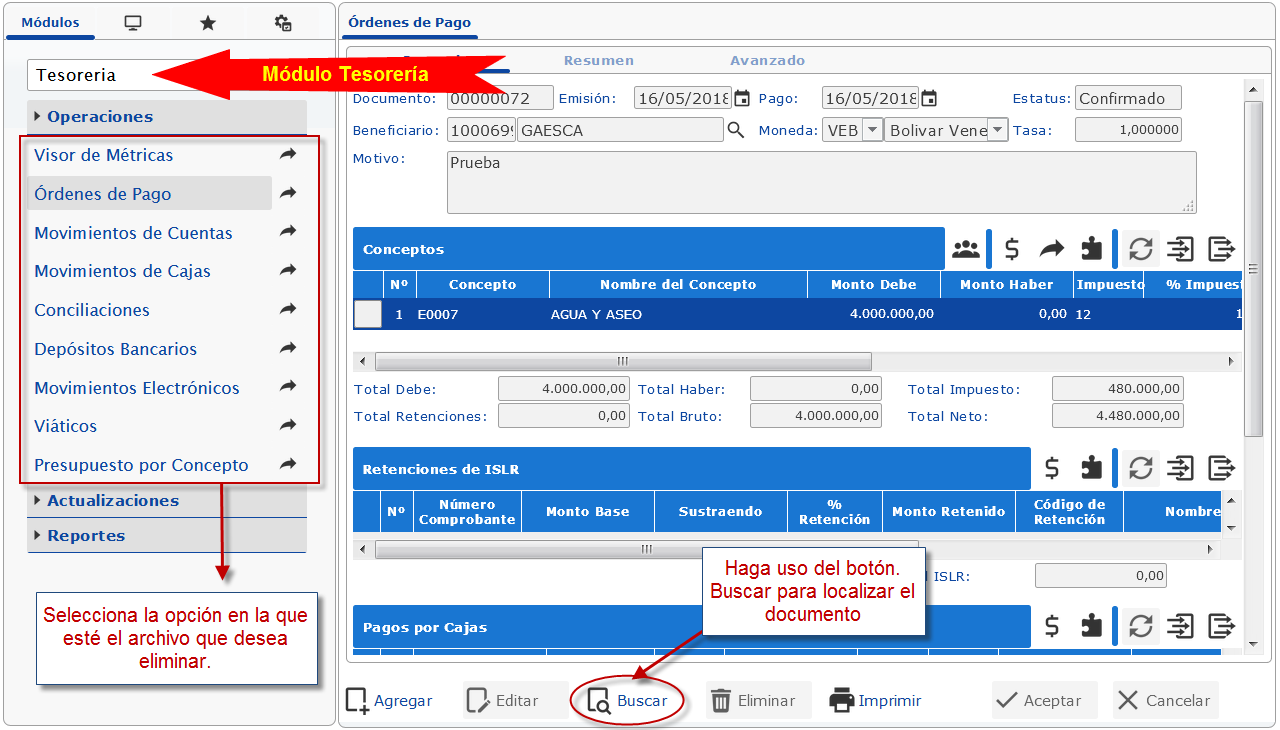Open the favorites star tab
The width and height of the screenshot is (1280, 730).
[x=207, y=23]
